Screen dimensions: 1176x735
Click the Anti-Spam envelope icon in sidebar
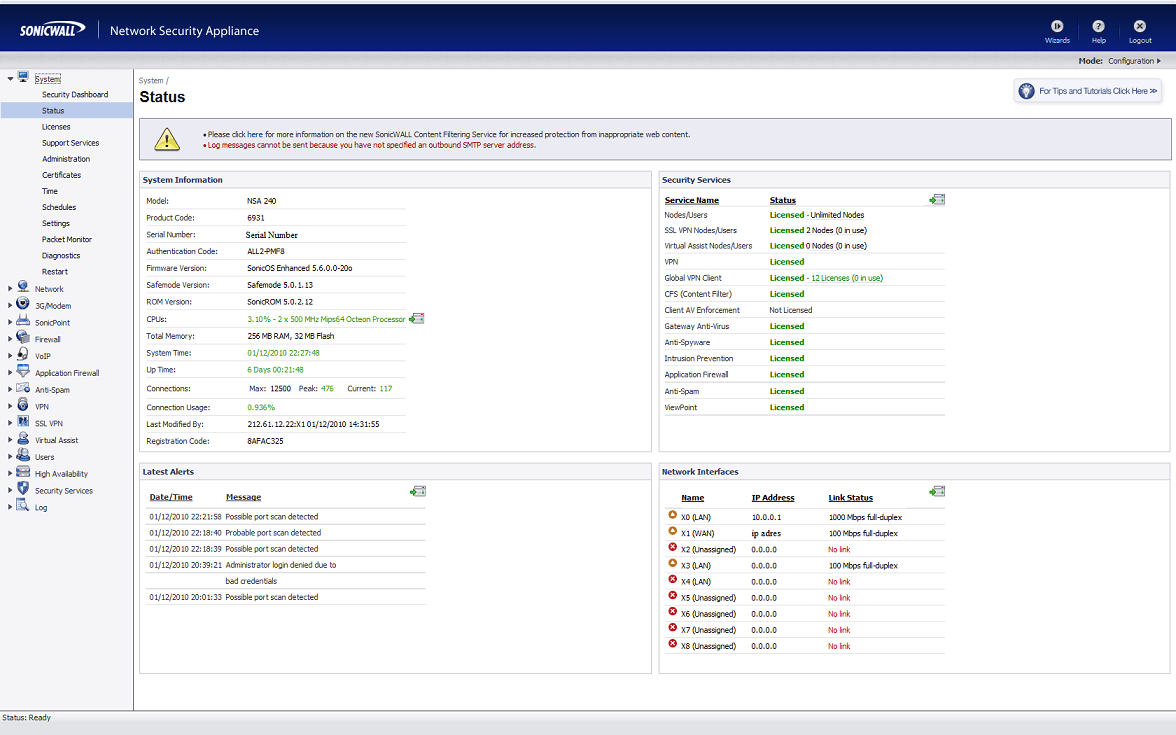pos(23,388)
